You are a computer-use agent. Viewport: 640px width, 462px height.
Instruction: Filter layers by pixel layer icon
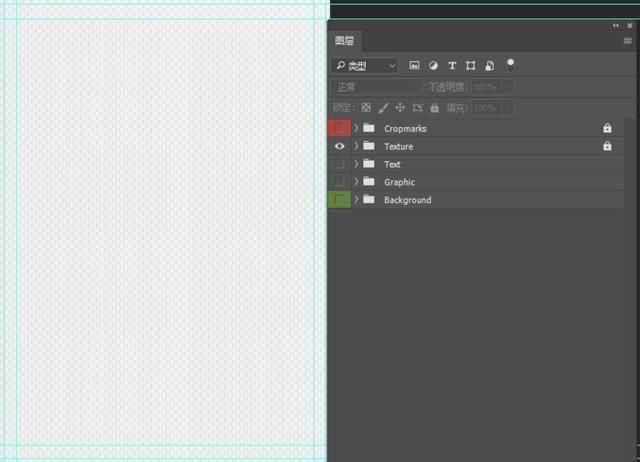(x=414, y=66)
